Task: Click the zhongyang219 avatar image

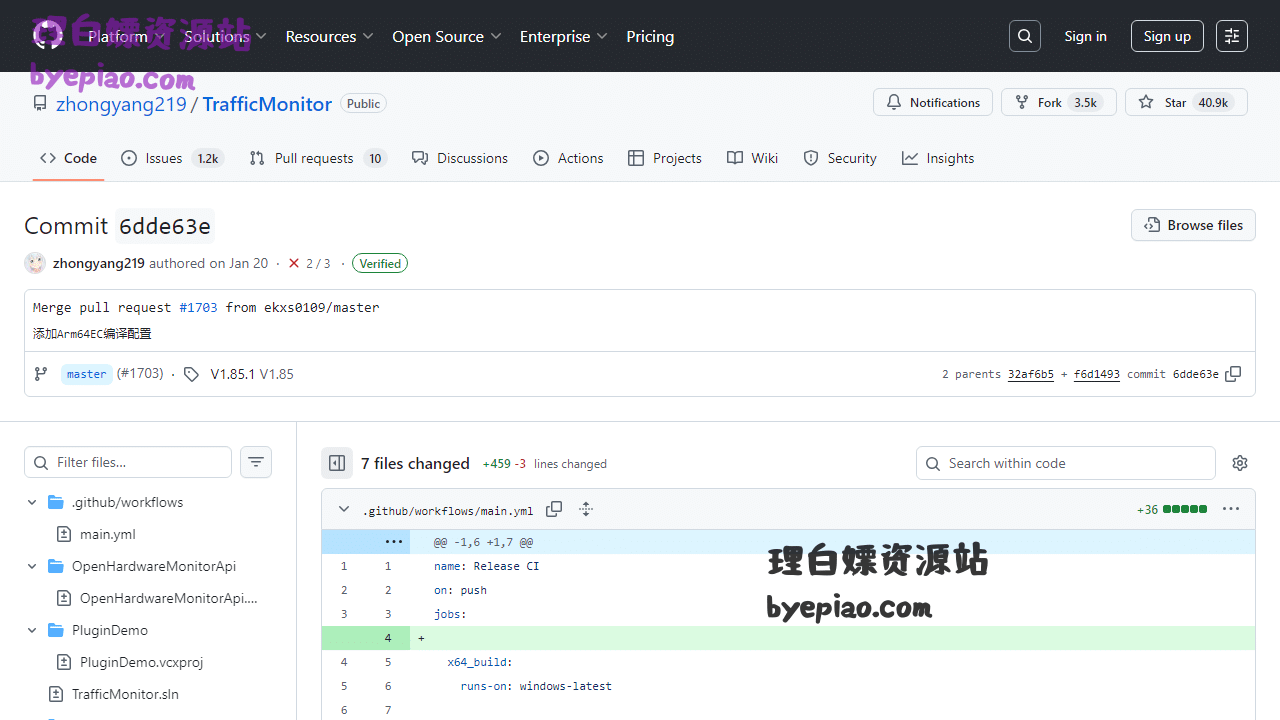Action: coord(35,263)
